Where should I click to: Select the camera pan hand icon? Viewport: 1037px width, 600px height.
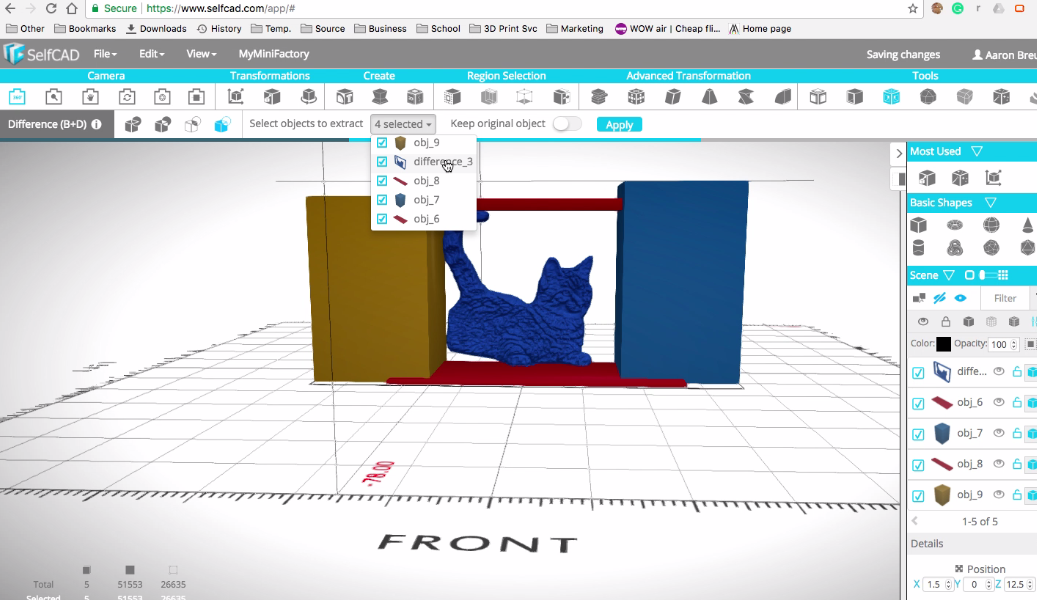(91, 97)
